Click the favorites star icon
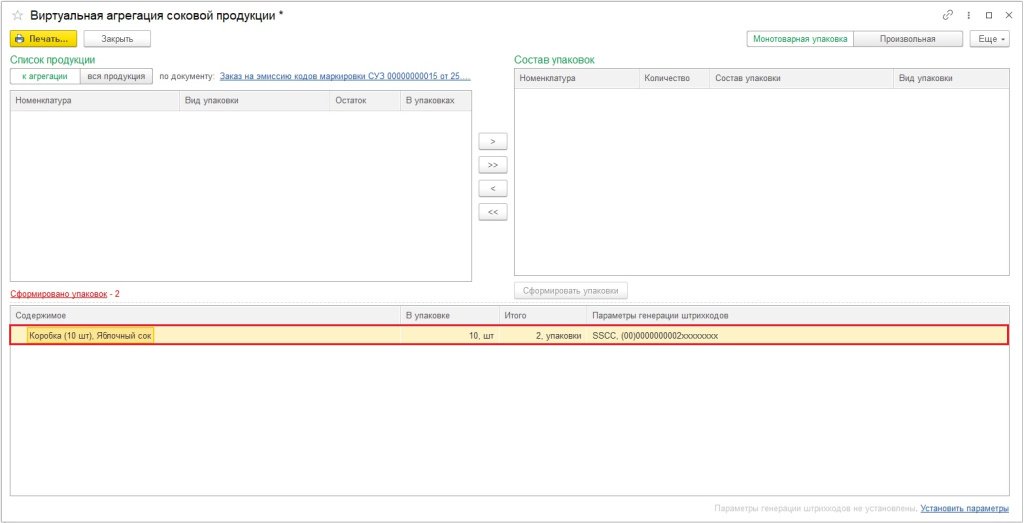The image size is (1024, 523). coord(17,15)
